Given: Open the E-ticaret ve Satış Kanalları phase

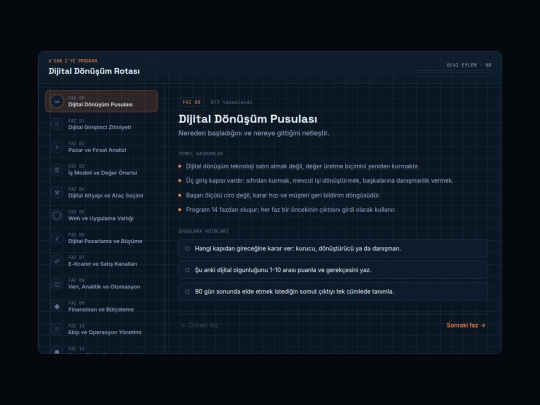Looking at the screenshot, I should (x=102, y=261).
